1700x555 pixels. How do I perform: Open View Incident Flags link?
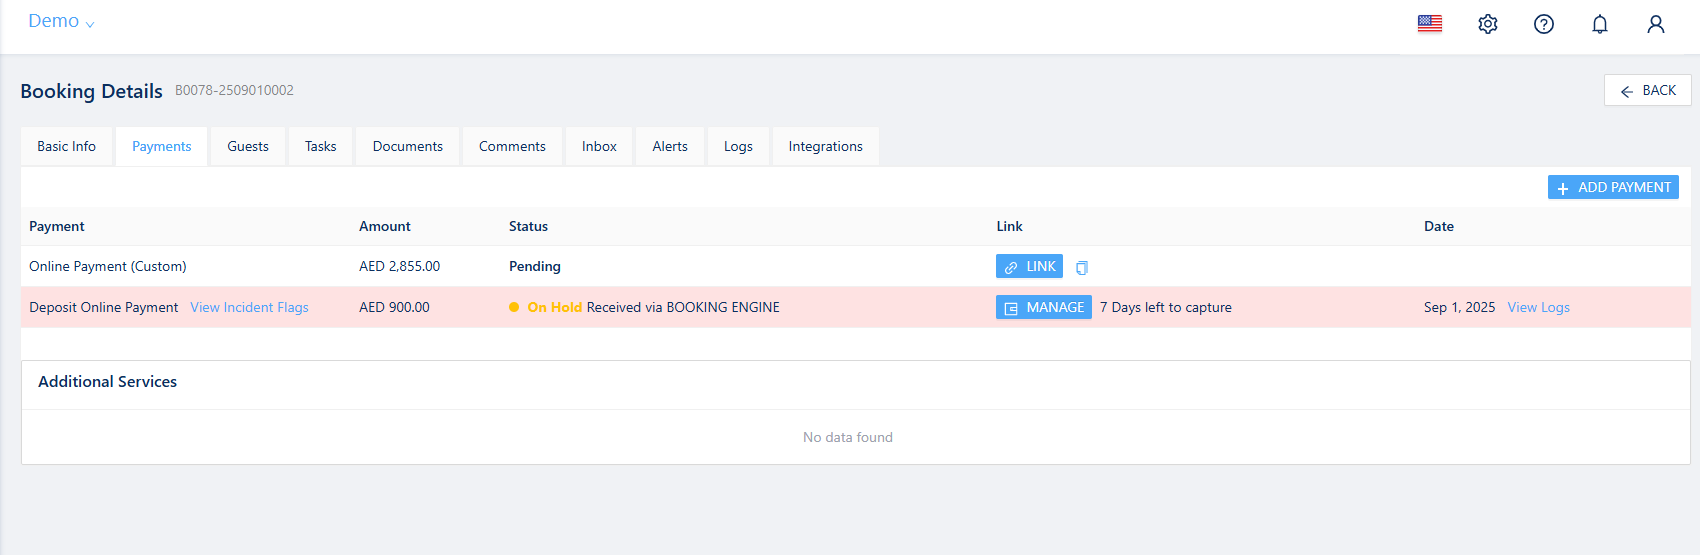(249, 307)
